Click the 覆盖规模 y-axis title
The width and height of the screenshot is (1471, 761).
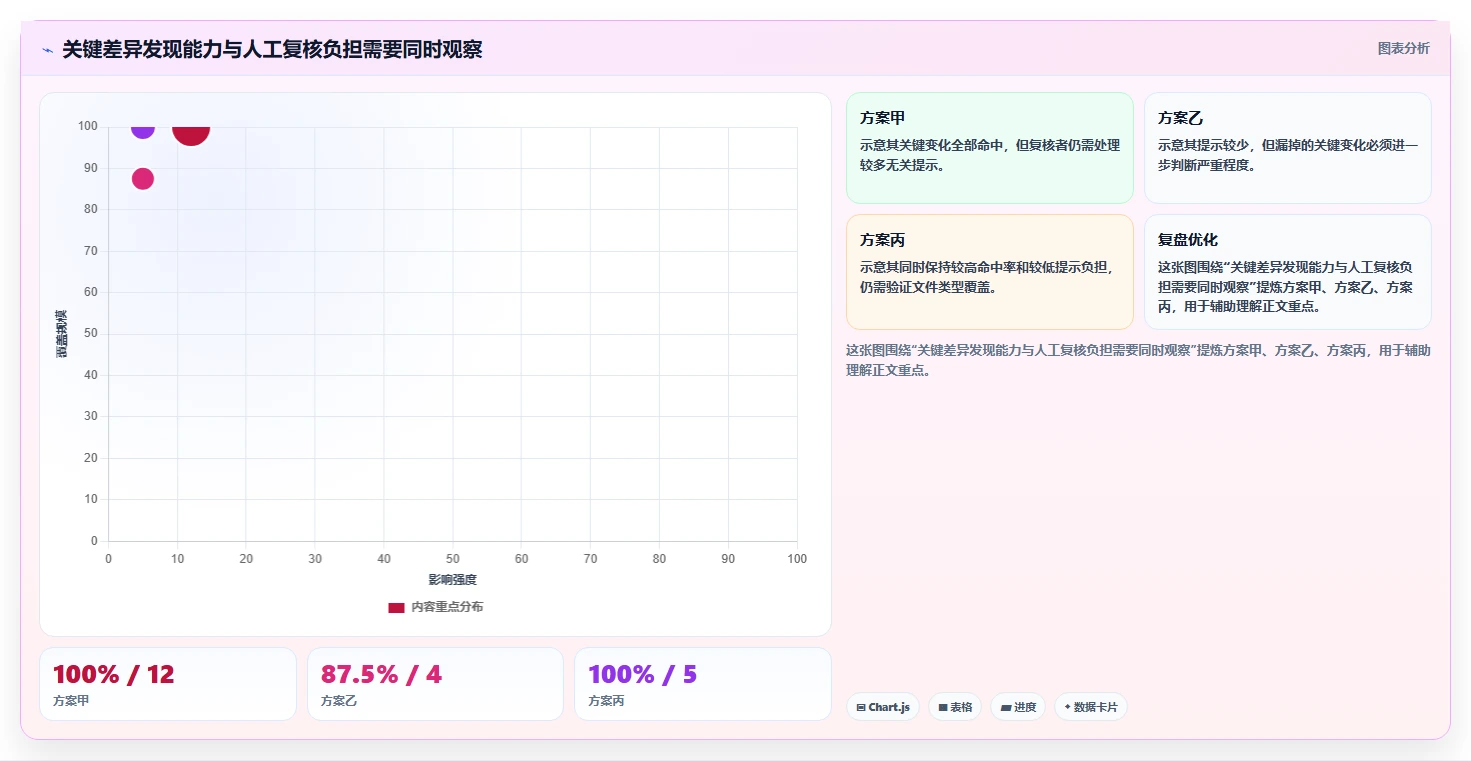(62, 334)
